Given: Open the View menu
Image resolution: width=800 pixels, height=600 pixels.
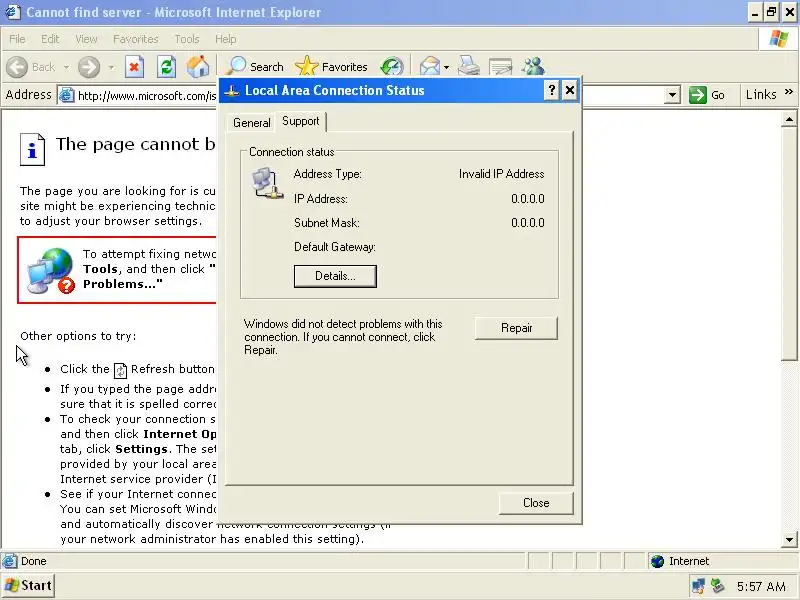Looking at the screenshot, I should tap(86, 39).
